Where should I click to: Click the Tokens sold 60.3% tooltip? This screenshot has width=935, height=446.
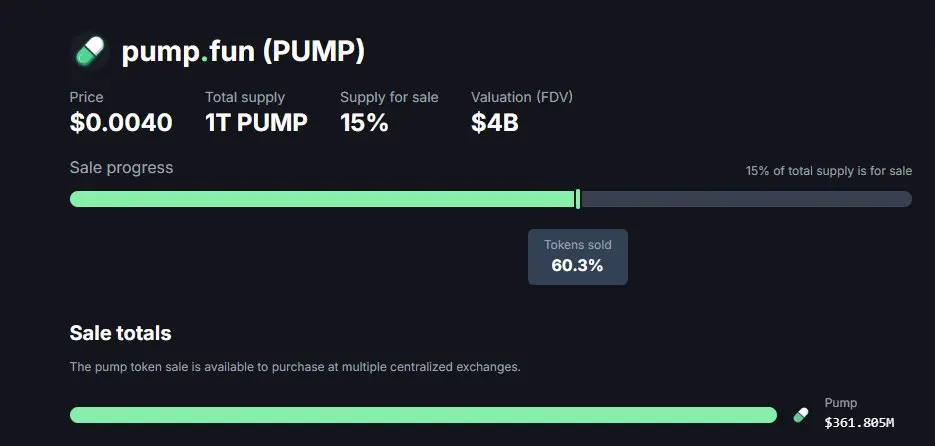point(578,257)
